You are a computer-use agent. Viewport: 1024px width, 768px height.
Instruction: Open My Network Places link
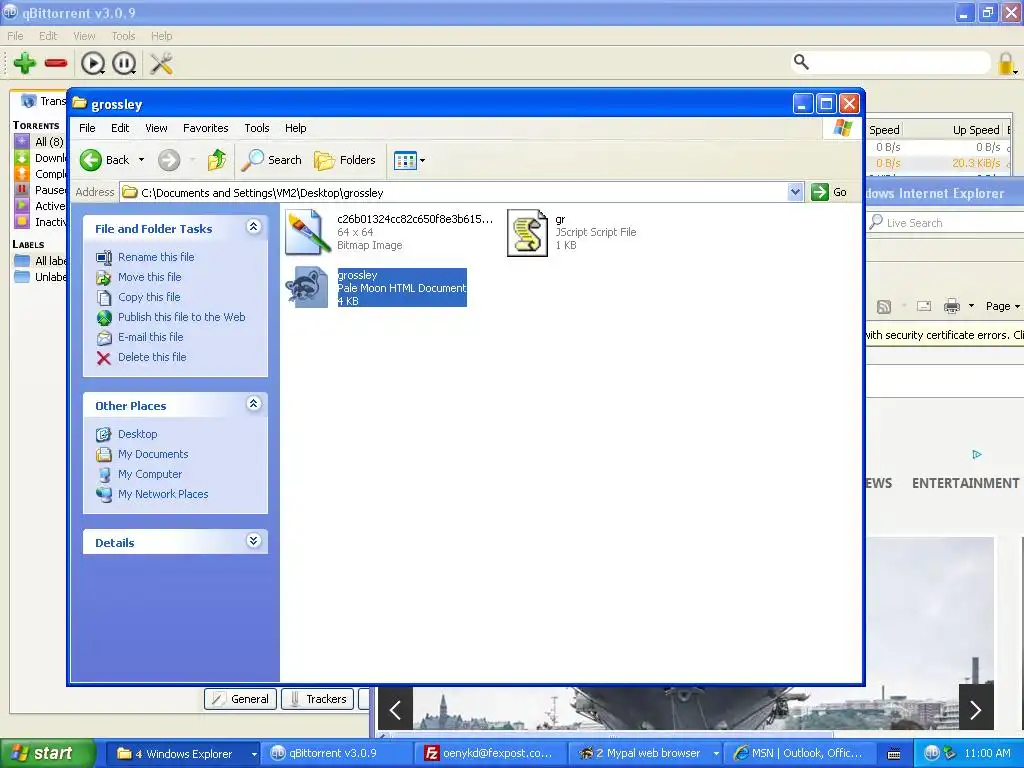163,494
